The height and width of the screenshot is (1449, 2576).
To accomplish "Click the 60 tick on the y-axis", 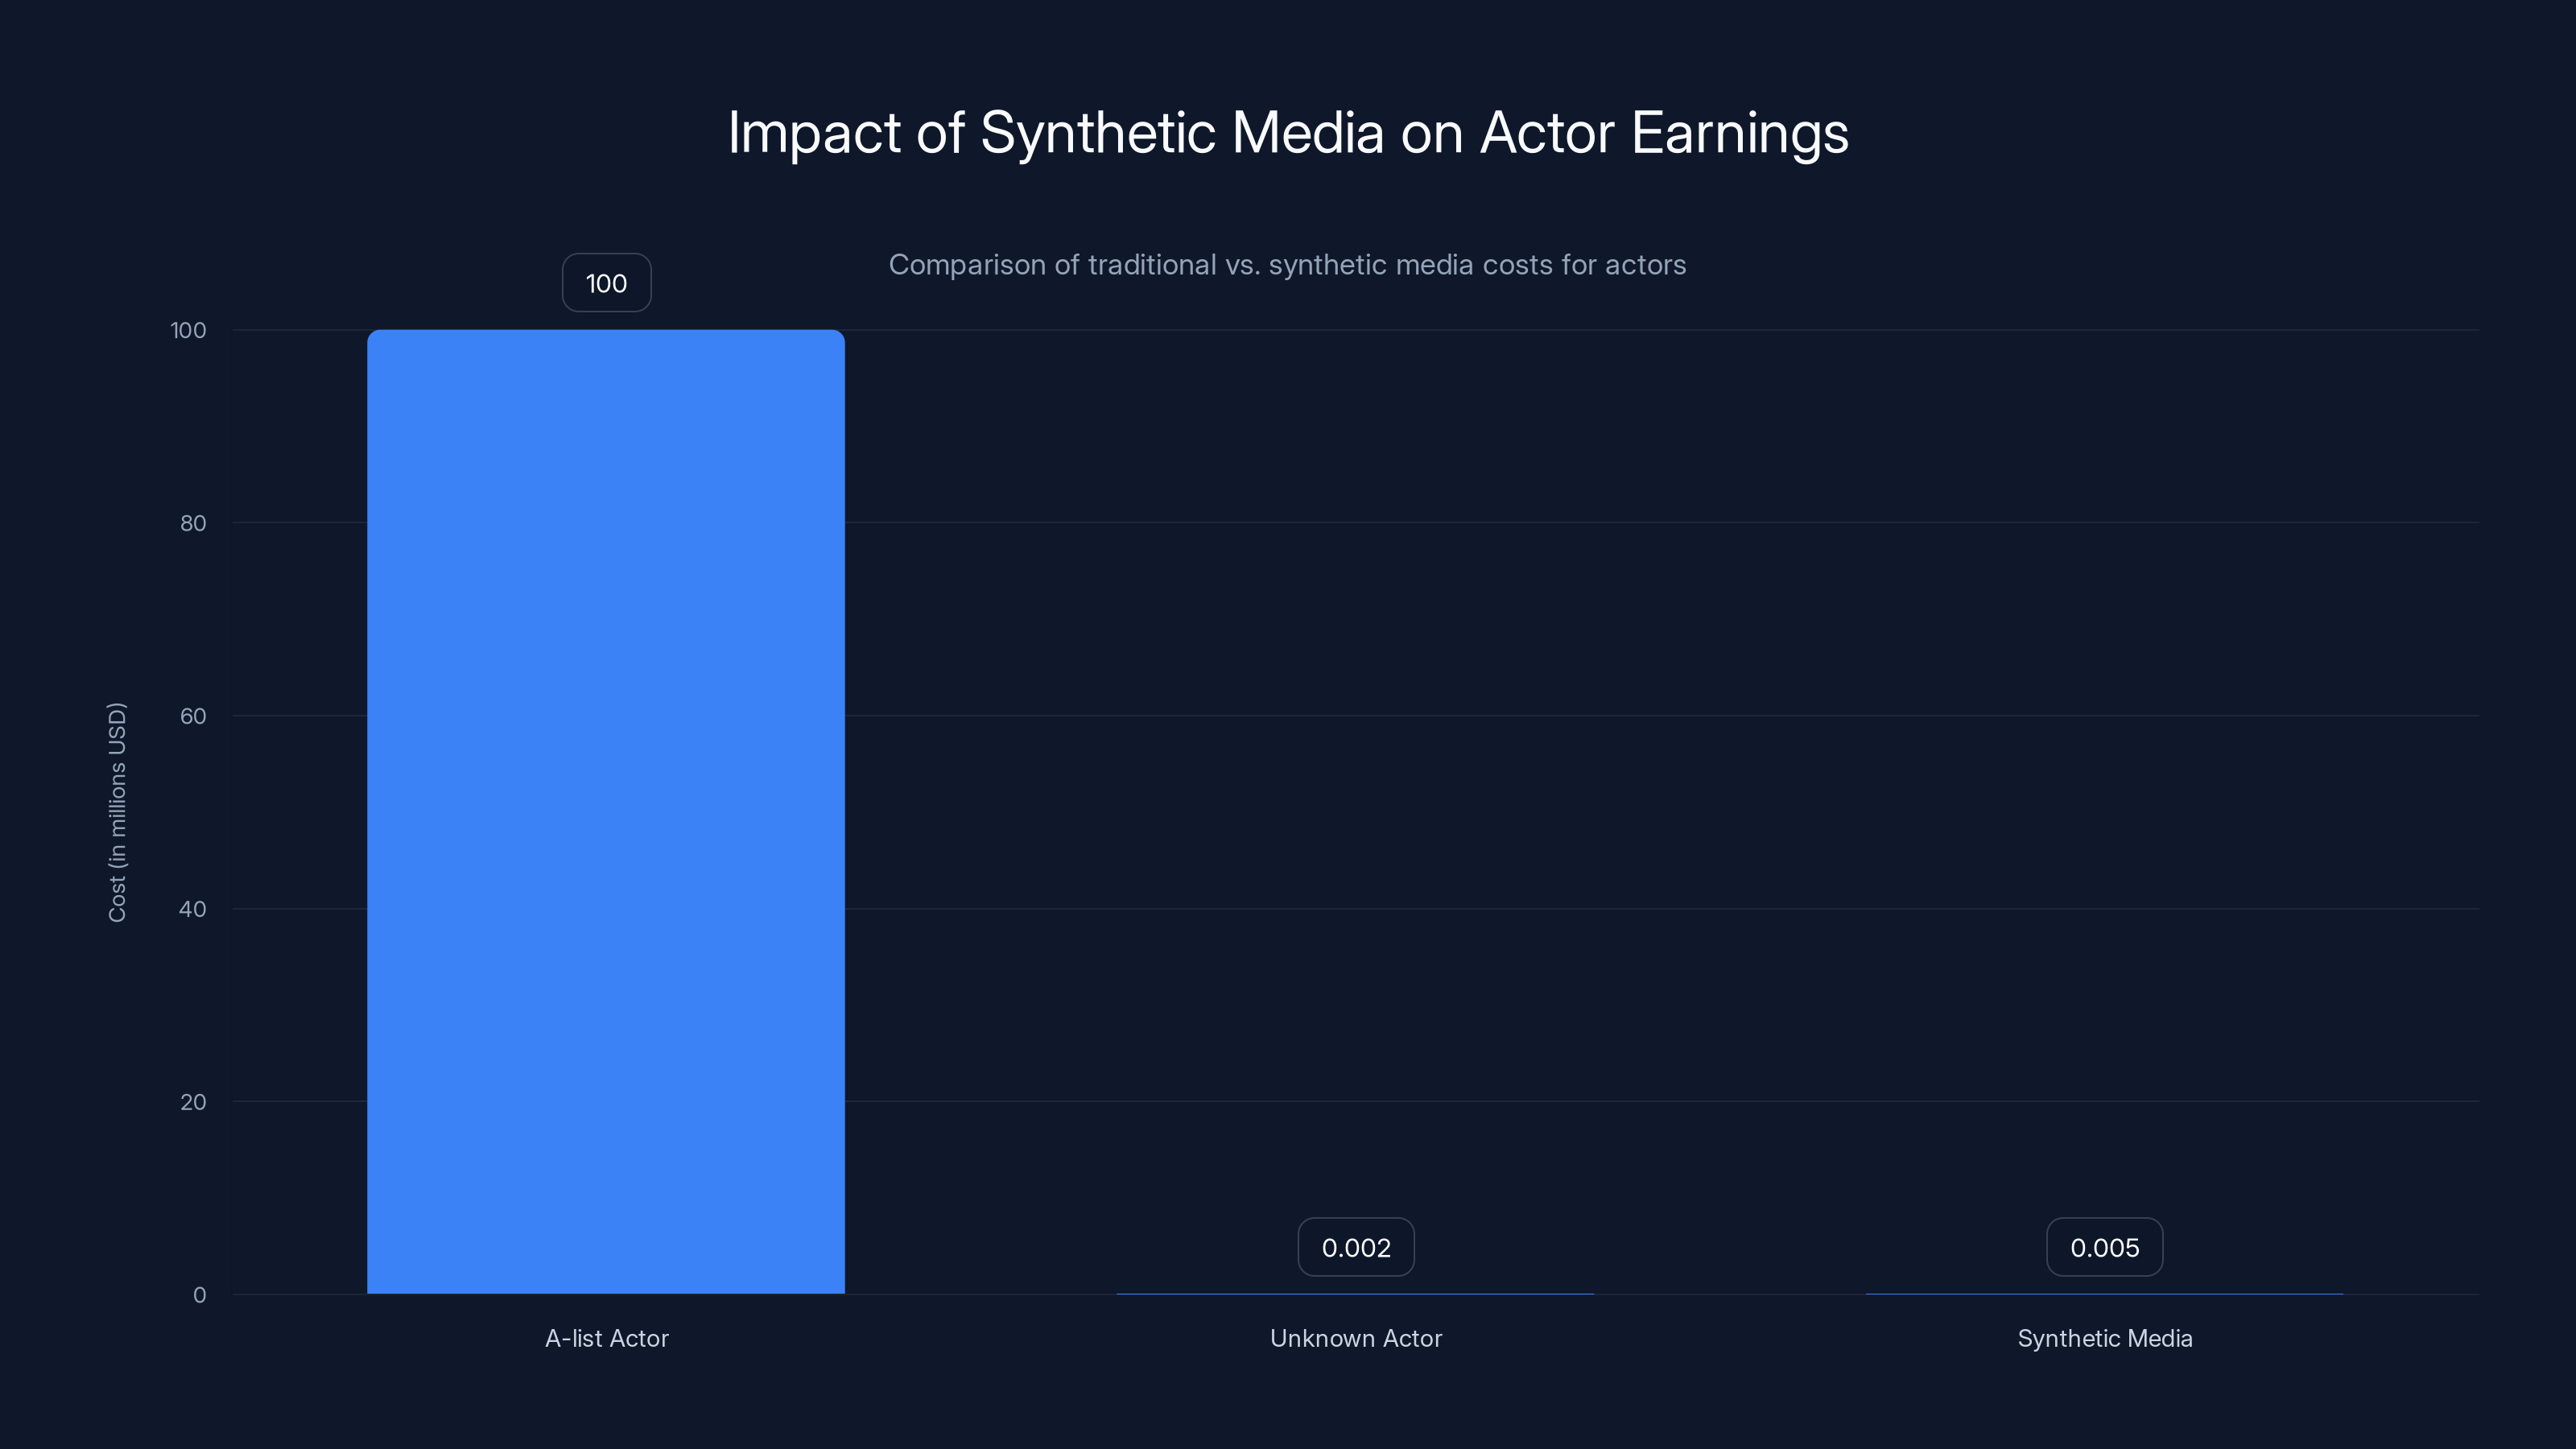I will click(196, 716).
